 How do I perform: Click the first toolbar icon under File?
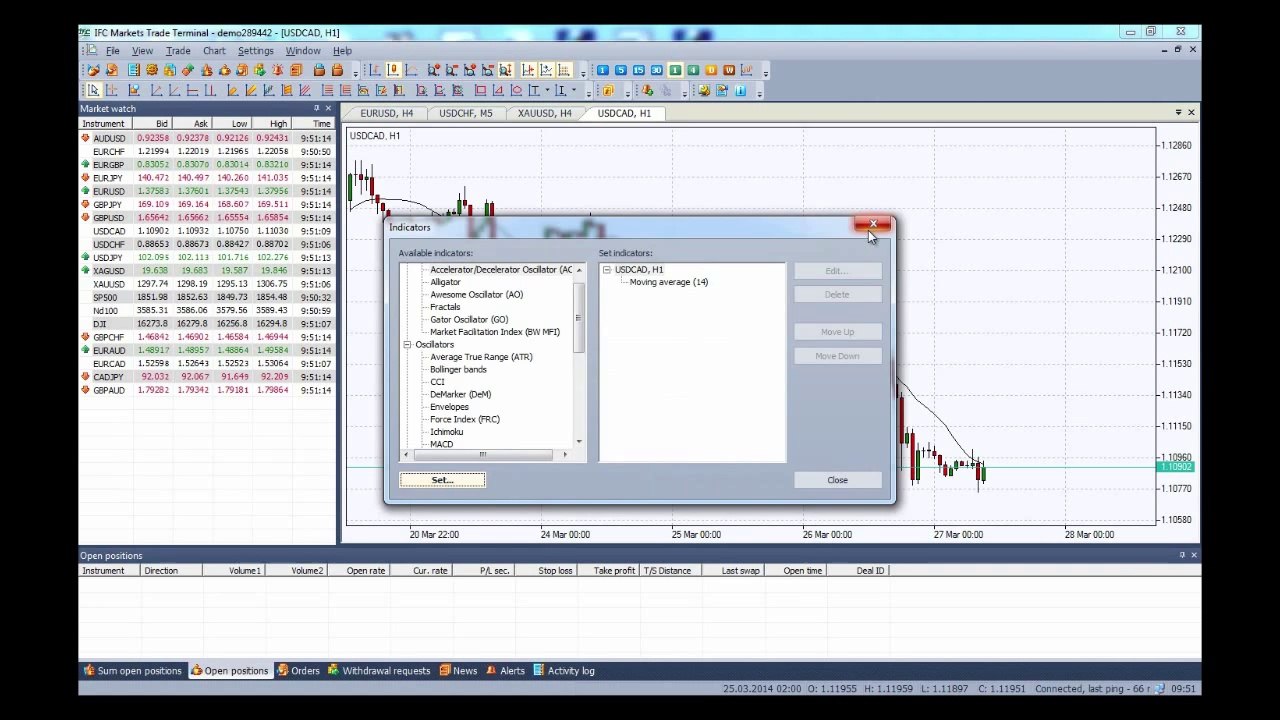tap(93, 70)
